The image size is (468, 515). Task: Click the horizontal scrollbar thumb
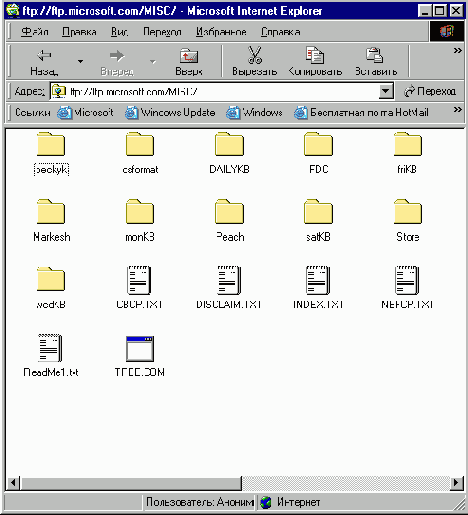click(131, 482)
